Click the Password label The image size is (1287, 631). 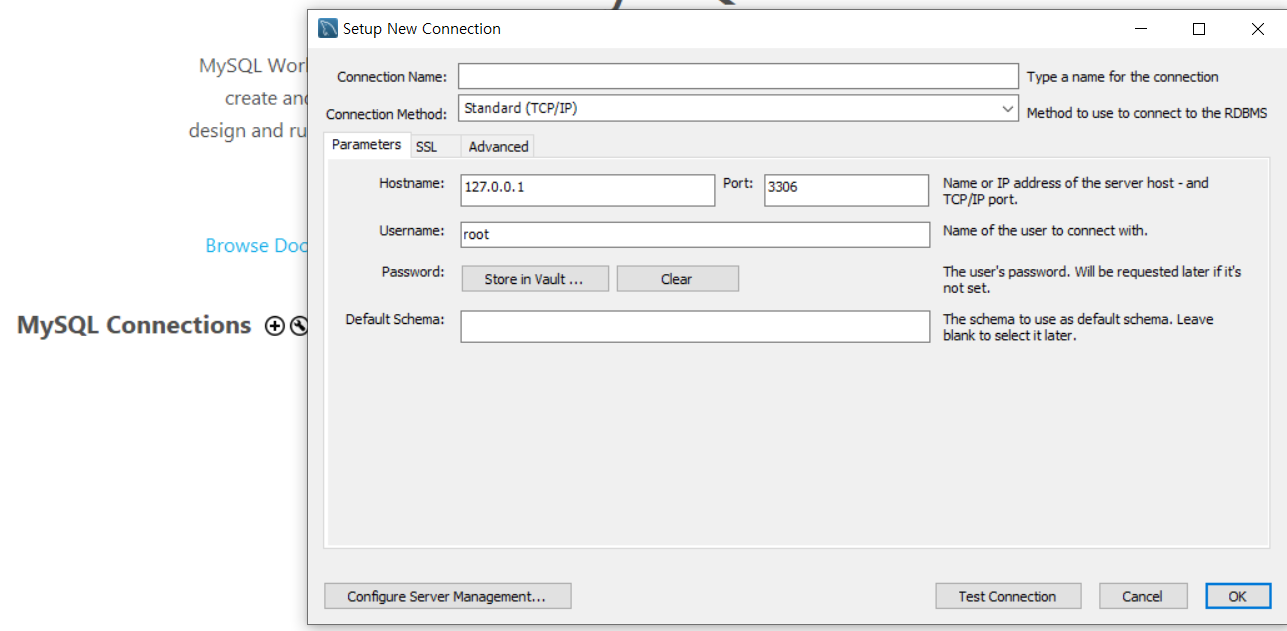[412, 272]
